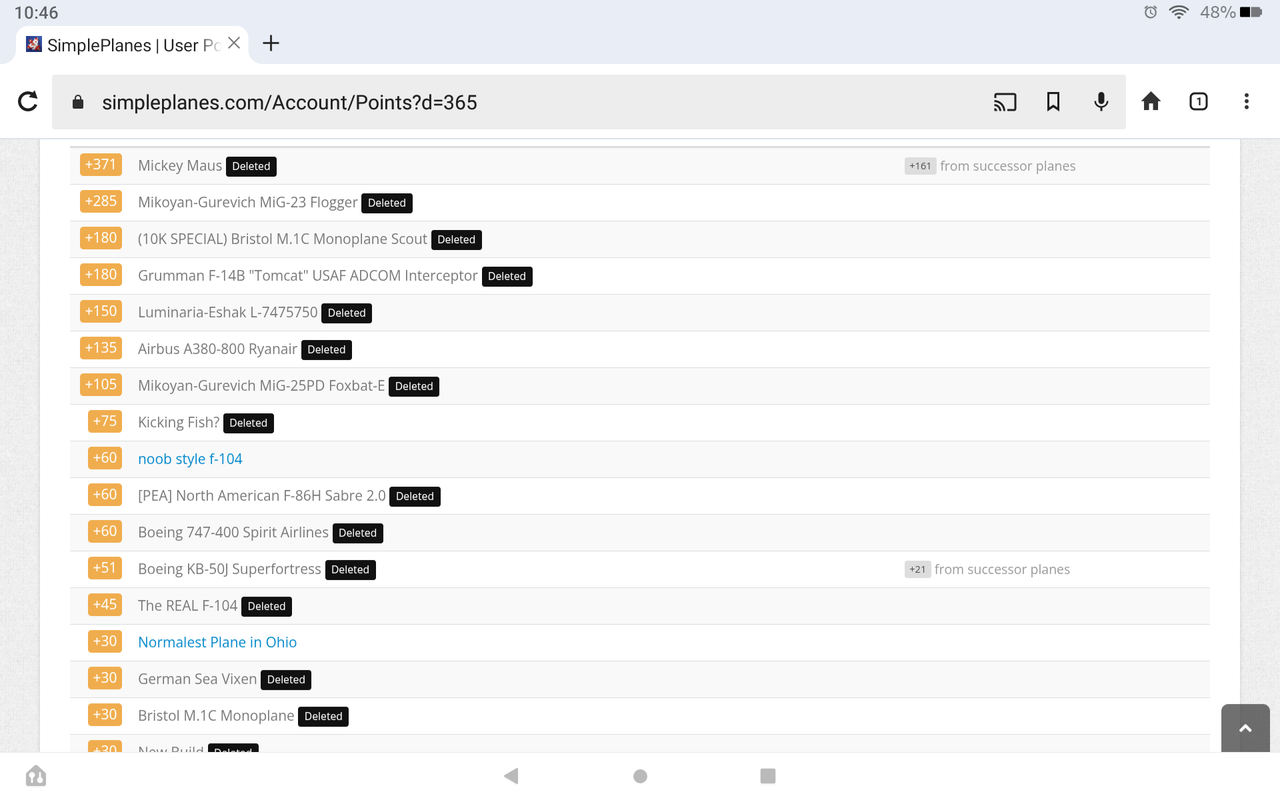This screenshot has width=1280, height=800.
Task: Select the SimplePlanes | User Points tab
Action: [x=132, y=44]
